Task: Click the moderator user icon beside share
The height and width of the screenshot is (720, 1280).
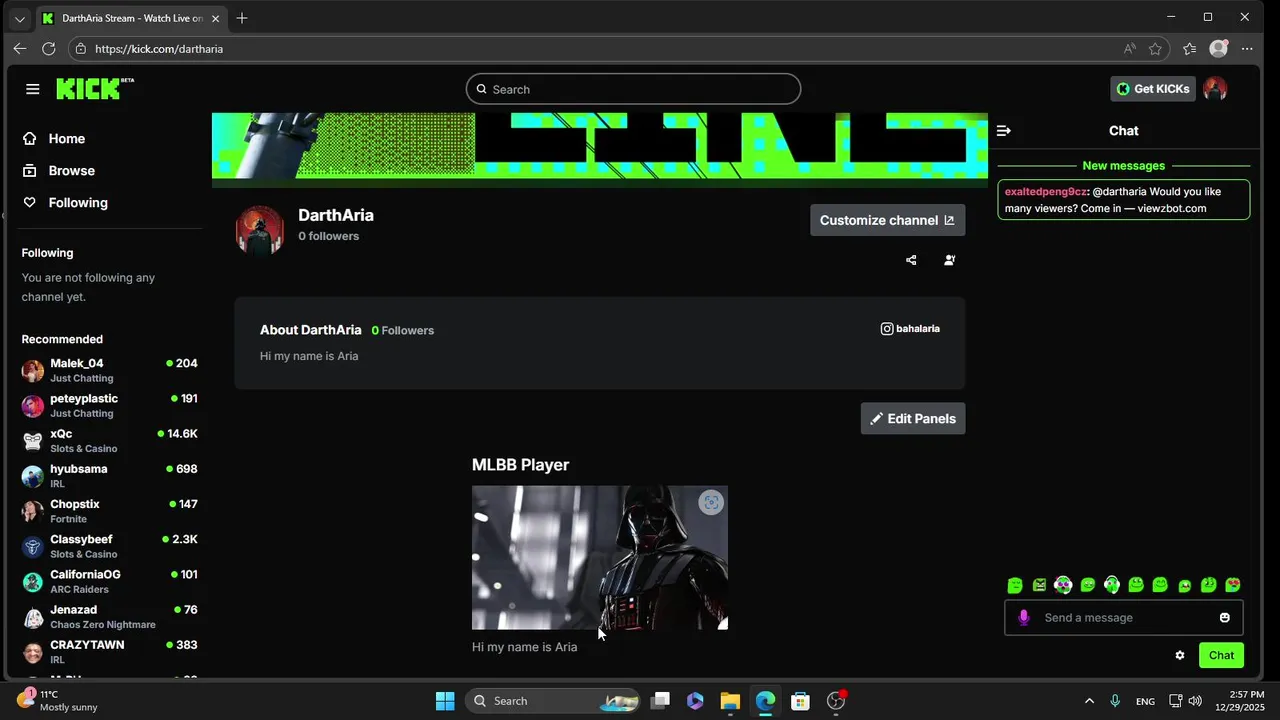Action: [x=949, y=260]
